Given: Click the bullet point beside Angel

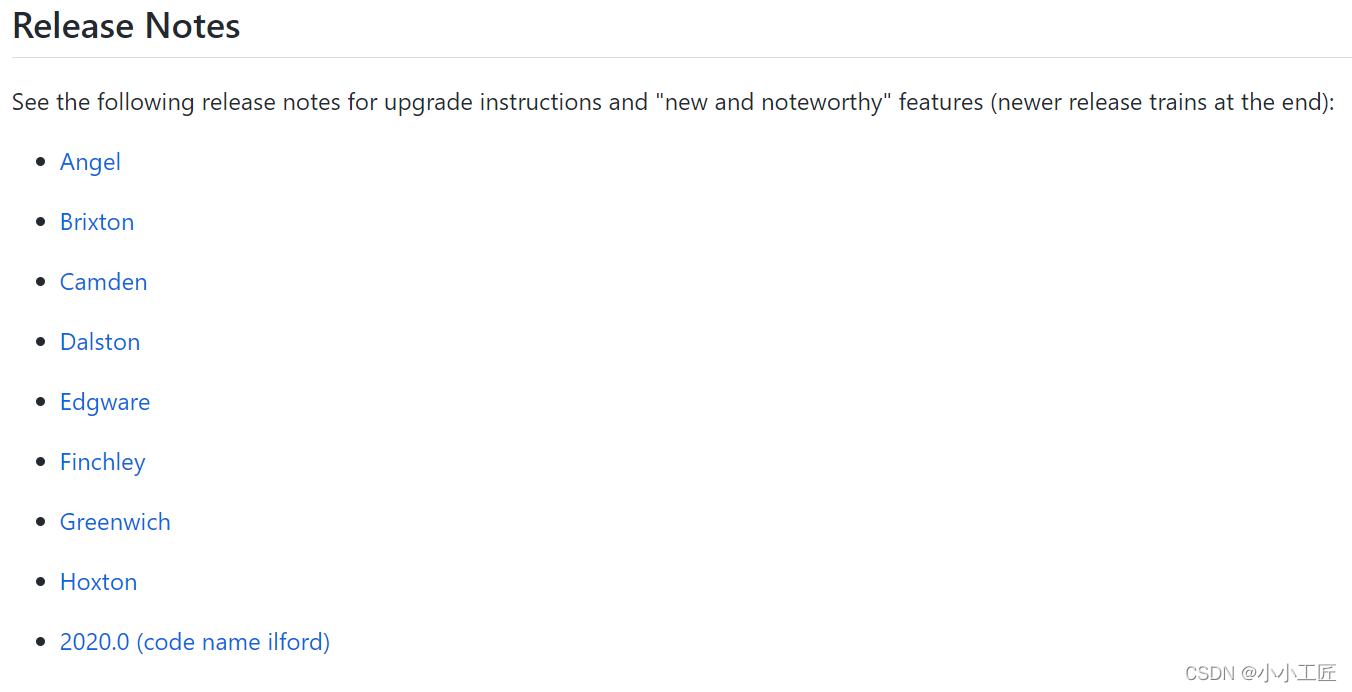Looking at the screenshot, I should [41, 161].
